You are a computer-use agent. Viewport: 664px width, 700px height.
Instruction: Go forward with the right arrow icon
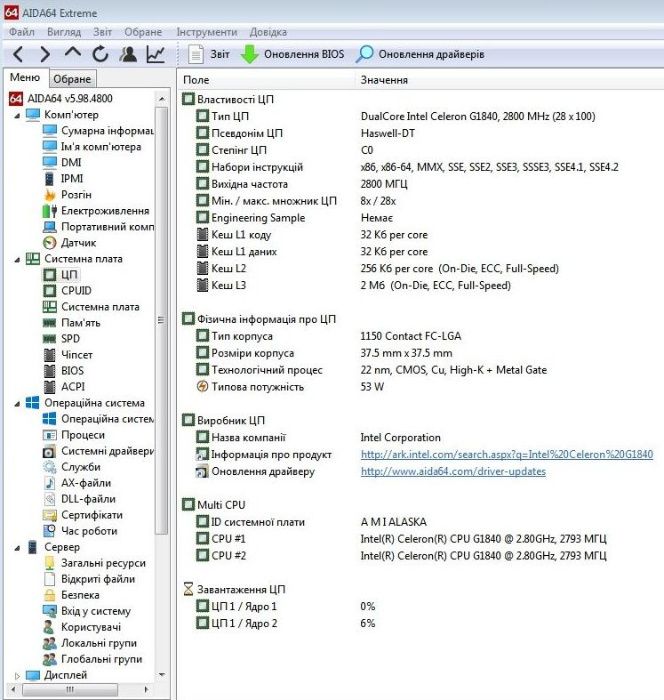[45, 54]
